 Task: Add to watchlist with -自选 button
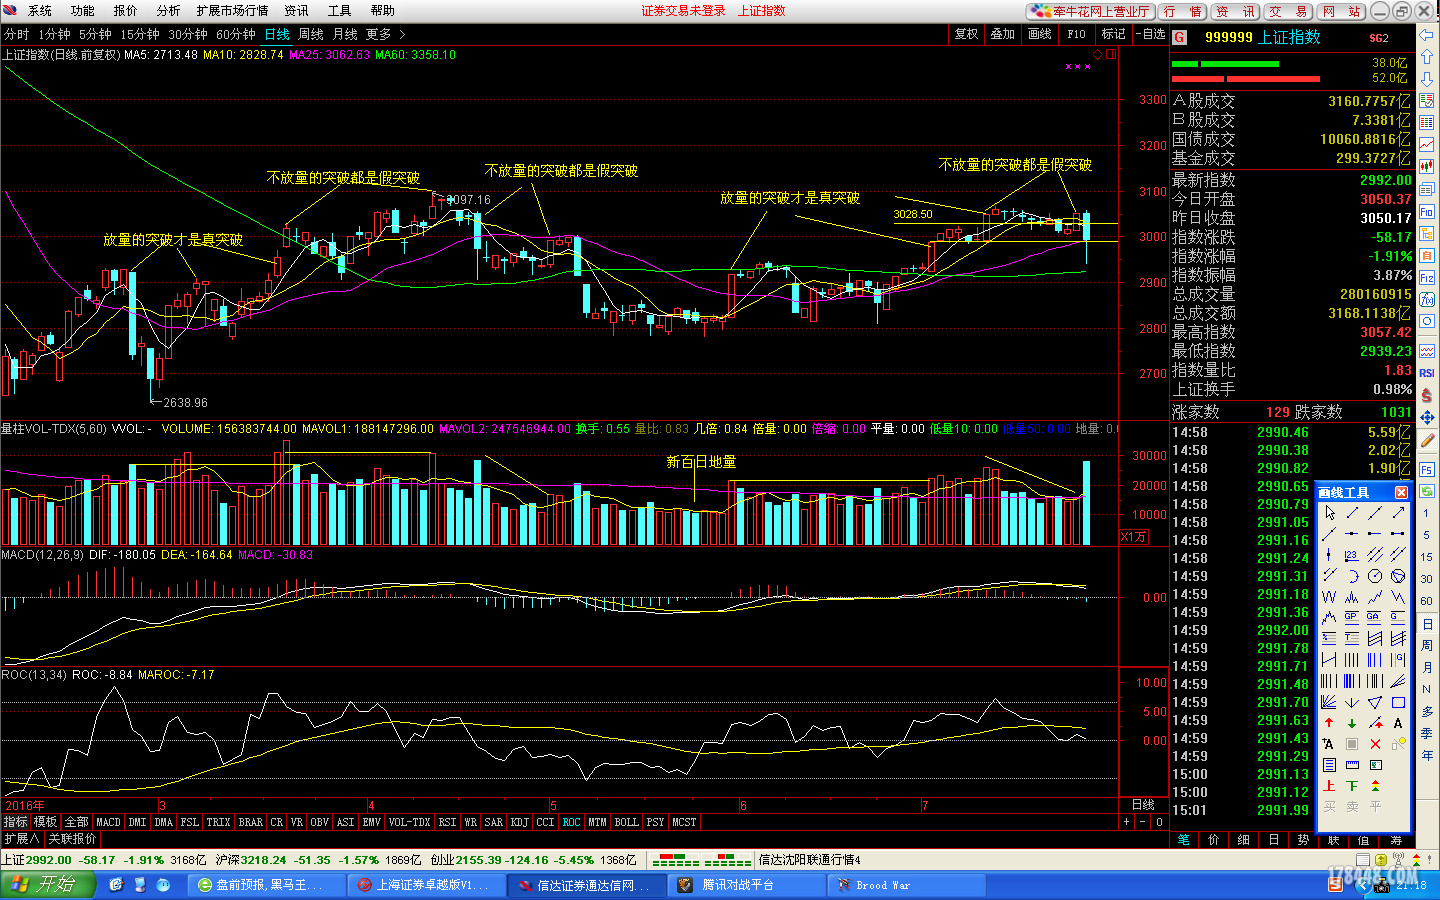(x=1153, y=34)
